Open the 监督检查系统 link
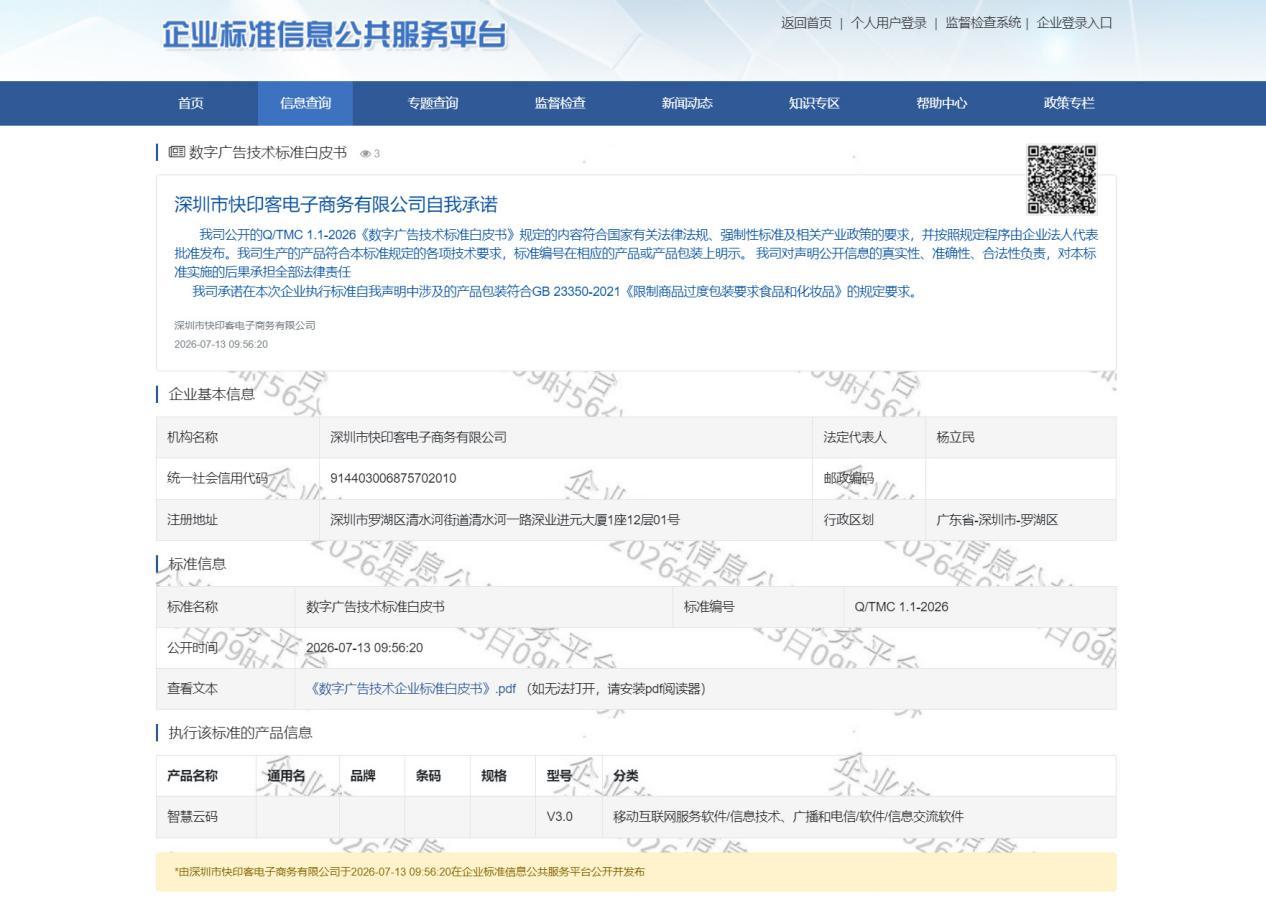 [x=983, y=23]
